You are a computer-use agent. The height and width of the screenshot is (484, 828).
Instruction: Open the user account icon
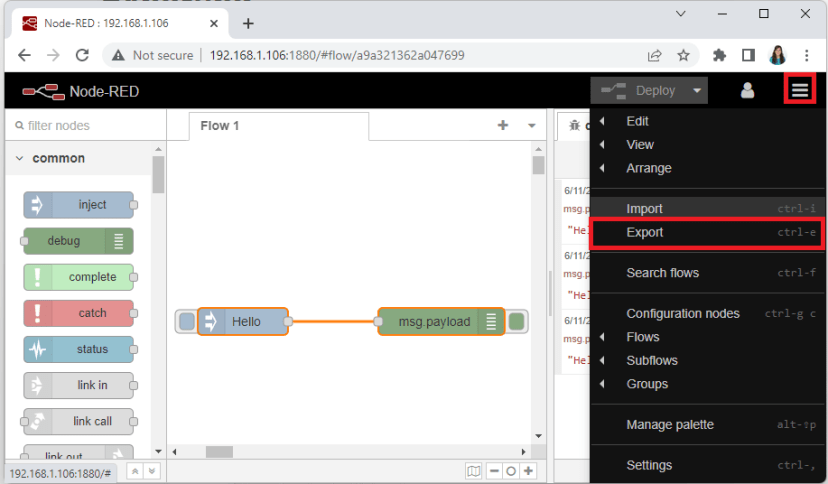(x=747, y=90)
